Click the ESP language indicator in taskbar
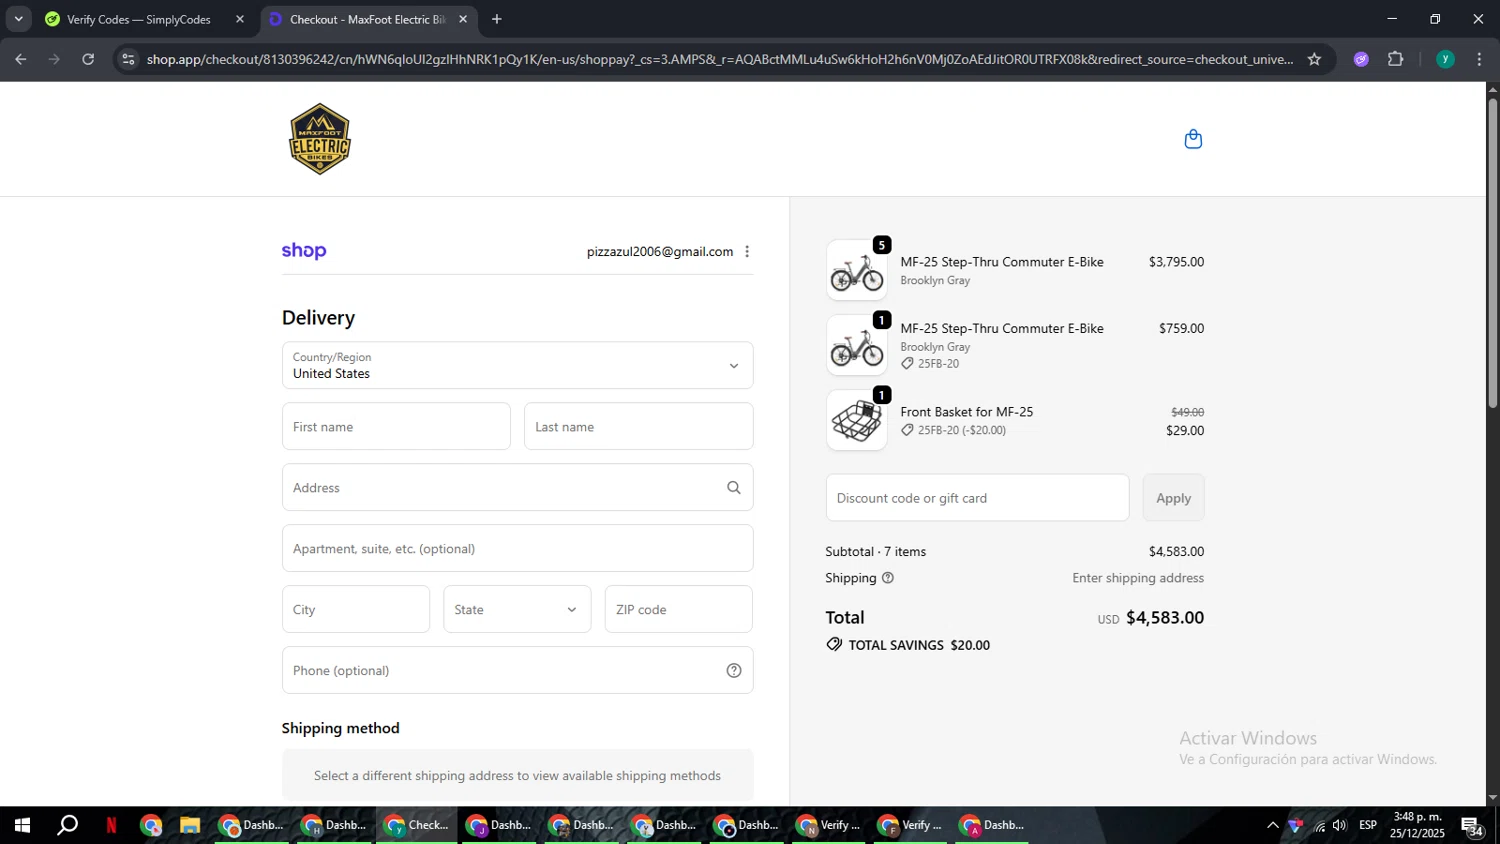 (x=1368, y=826)
